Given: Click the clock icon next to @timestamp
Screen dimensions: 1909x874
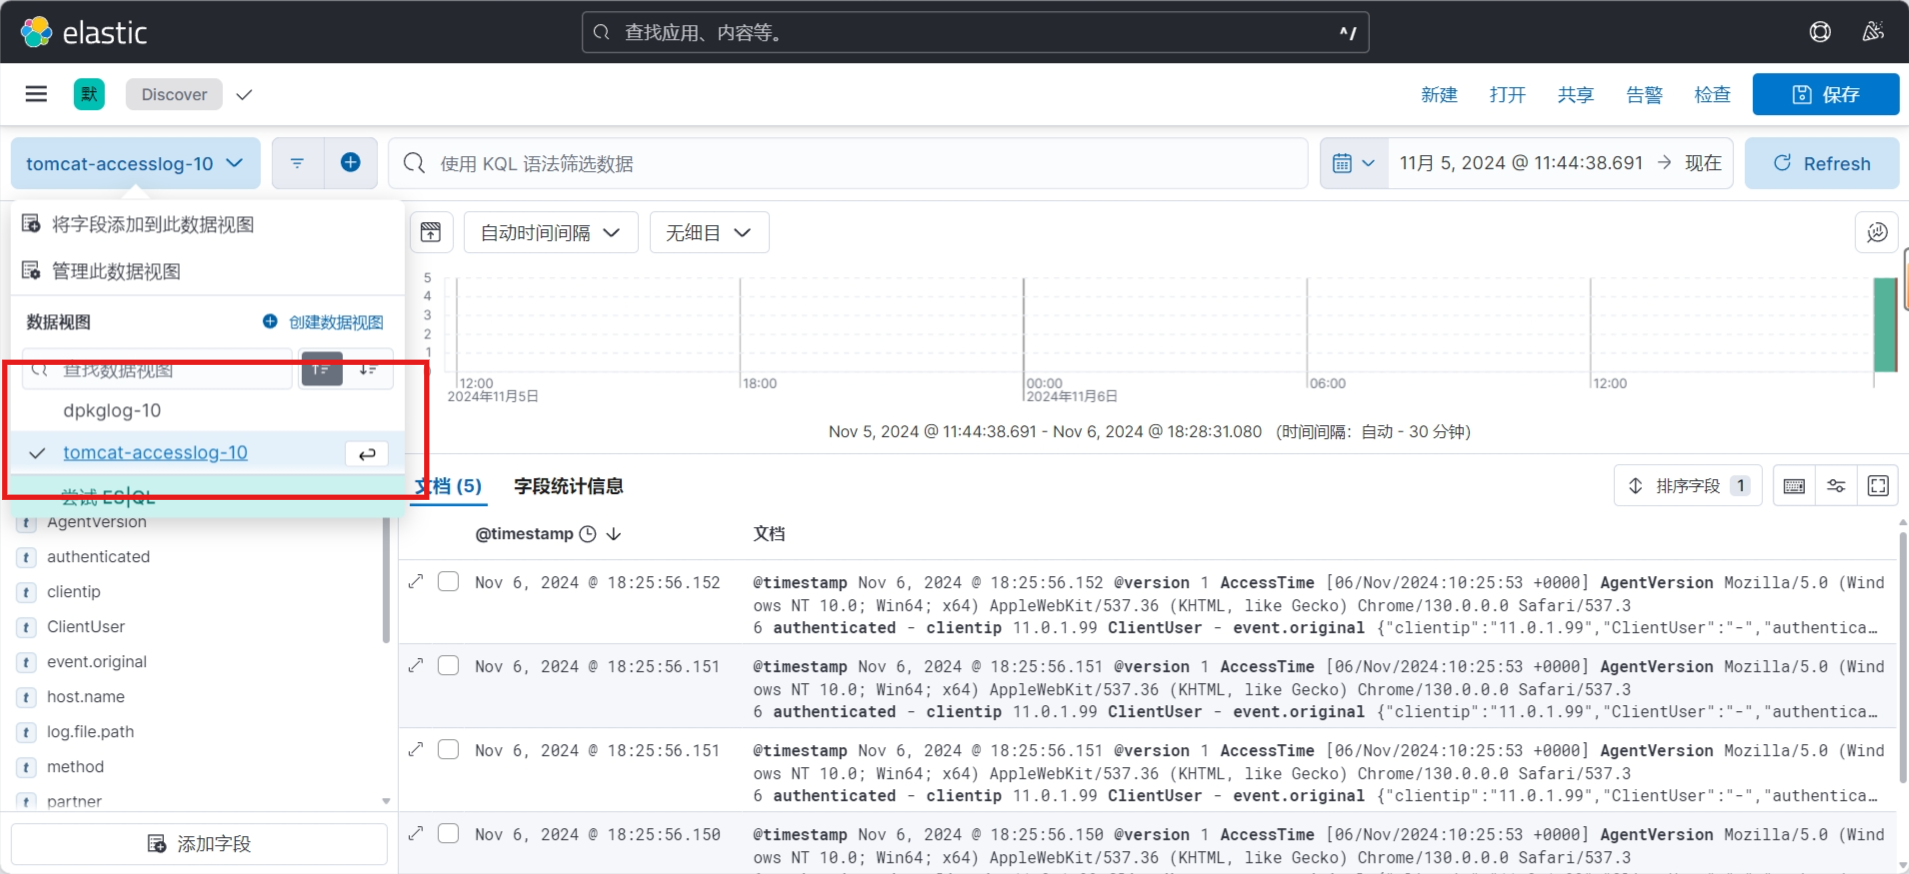Looking at the screenshot, I should [588, 534].
